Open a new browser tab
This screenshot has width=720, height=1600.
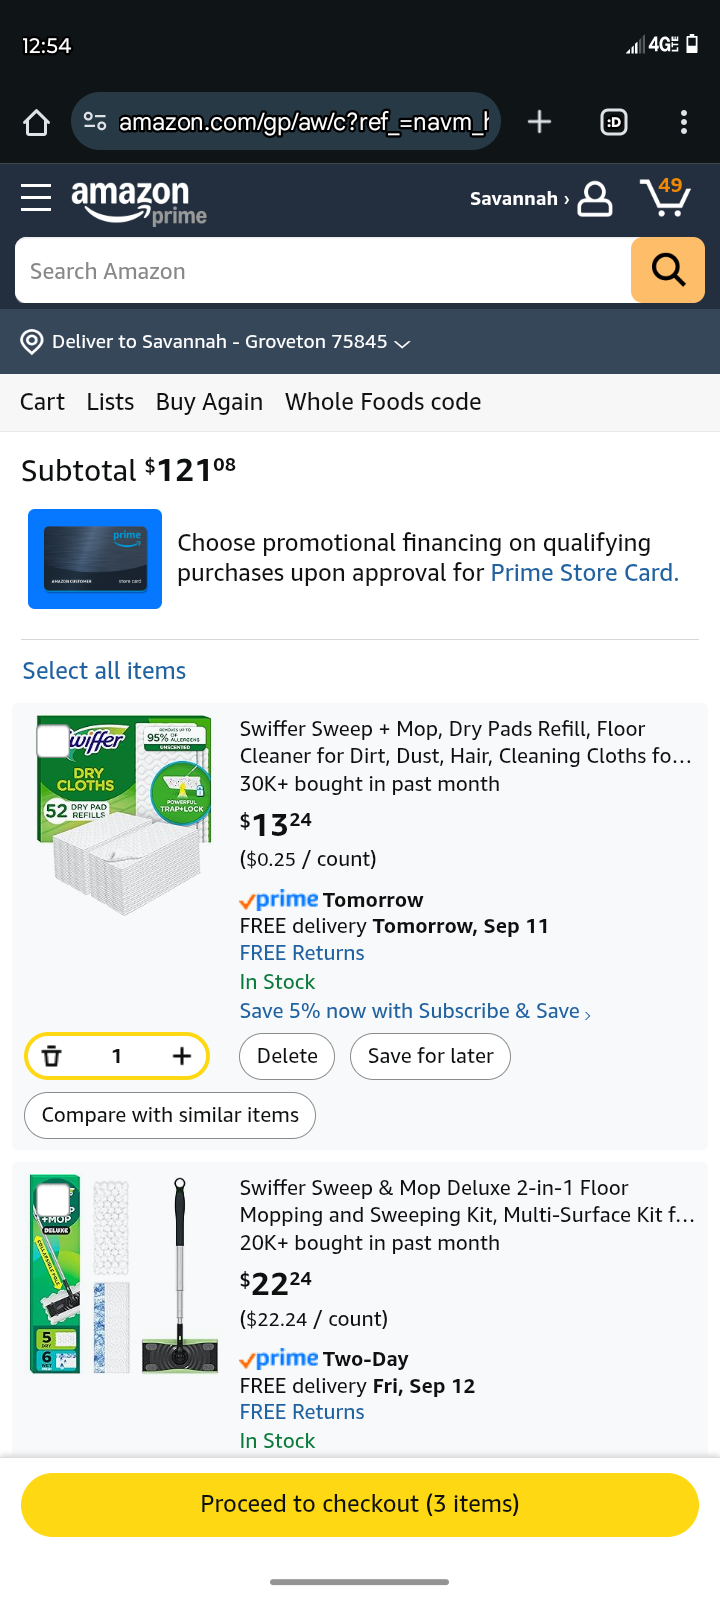(539, 122)
